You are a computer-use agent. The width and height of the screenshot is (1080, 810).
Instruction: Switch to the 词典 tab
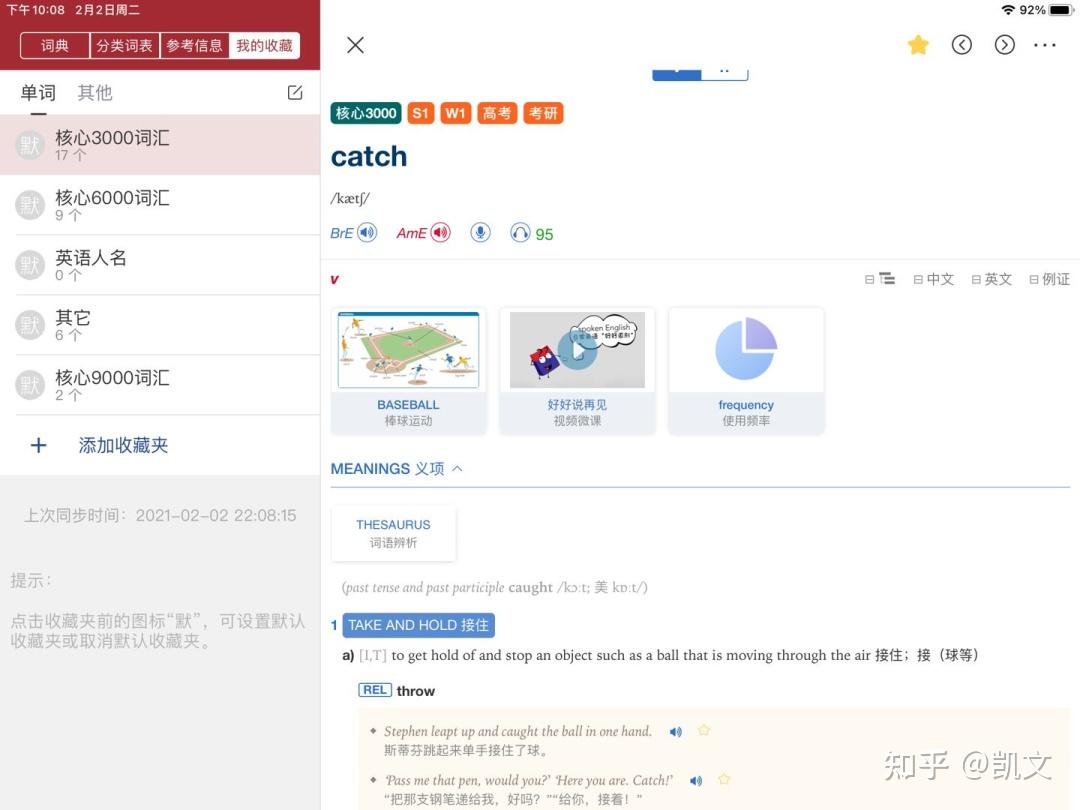55,45
